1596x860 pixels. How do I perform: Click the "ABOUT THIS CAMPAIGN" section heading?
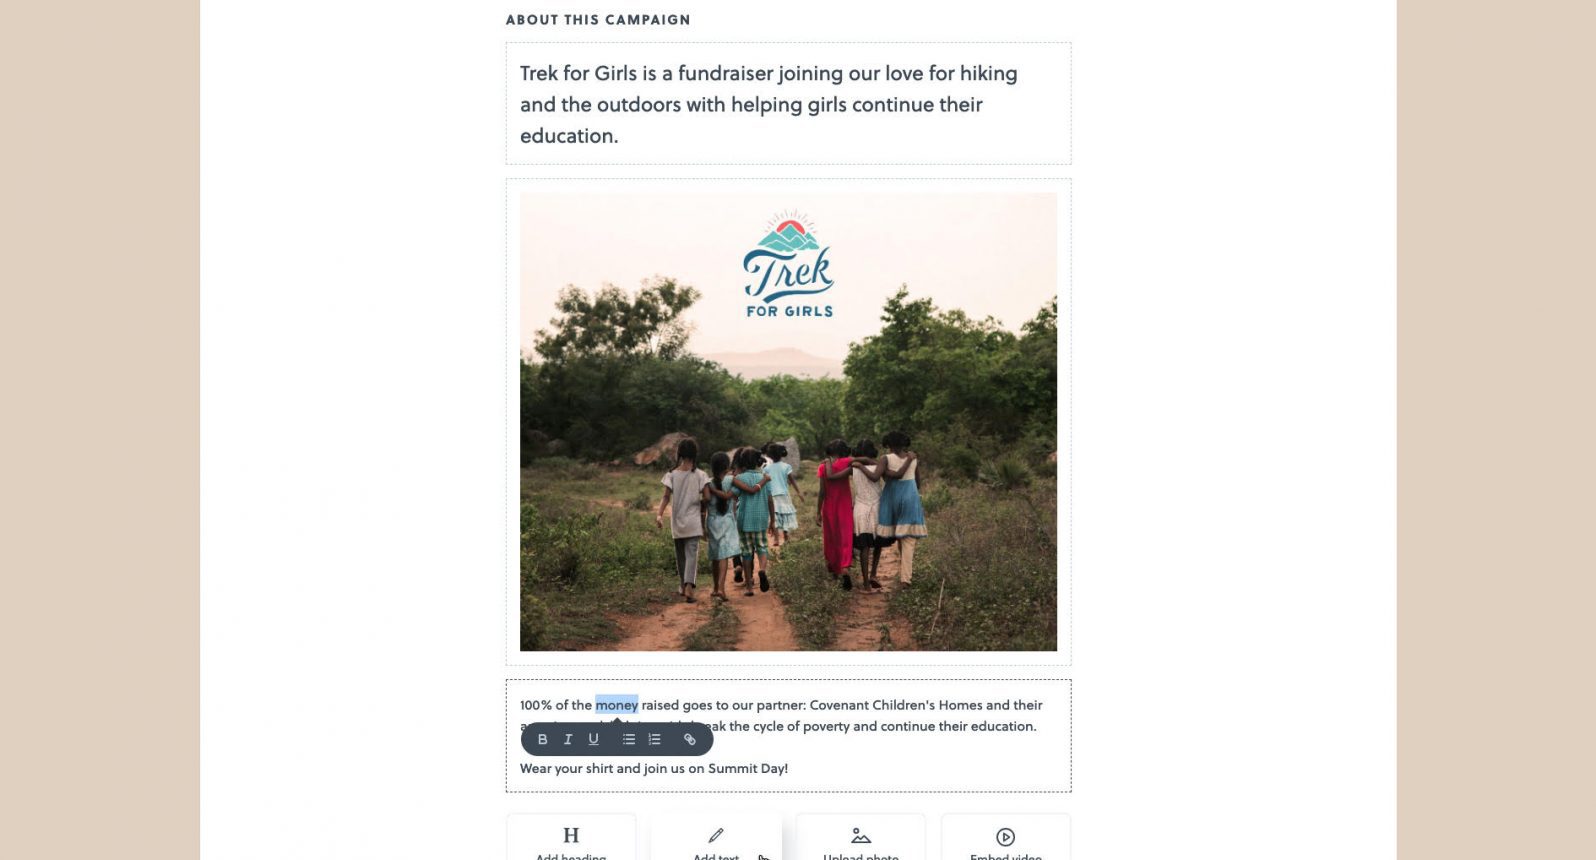click(x=598, y=20)
